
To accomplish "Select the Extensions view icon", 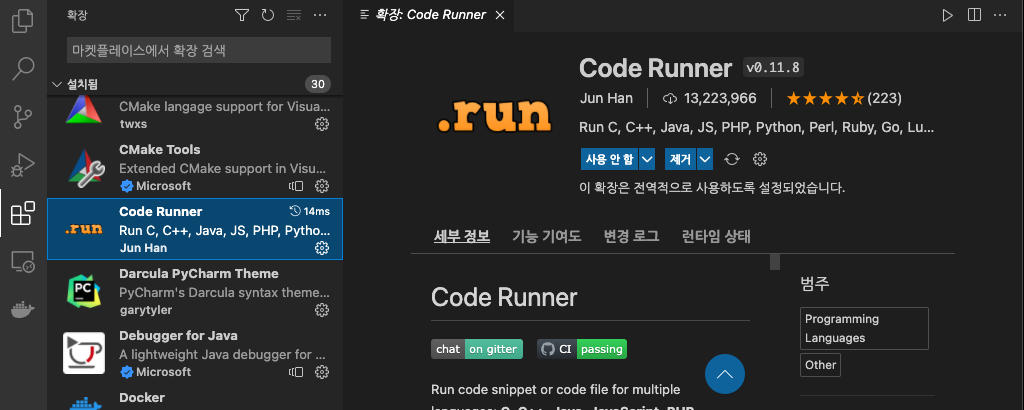I will 23,213.
